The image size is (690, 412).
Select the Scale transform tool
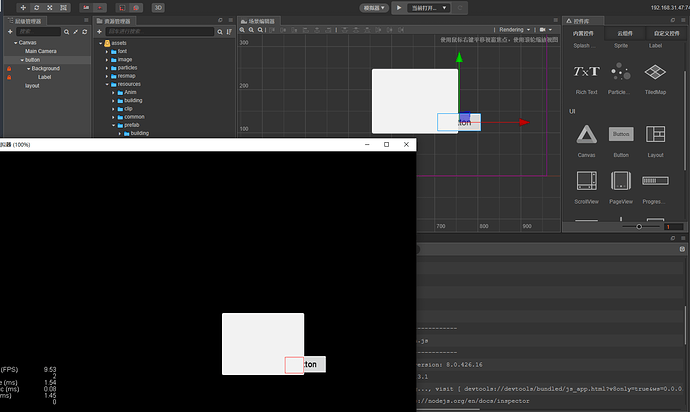coord(50,7)
